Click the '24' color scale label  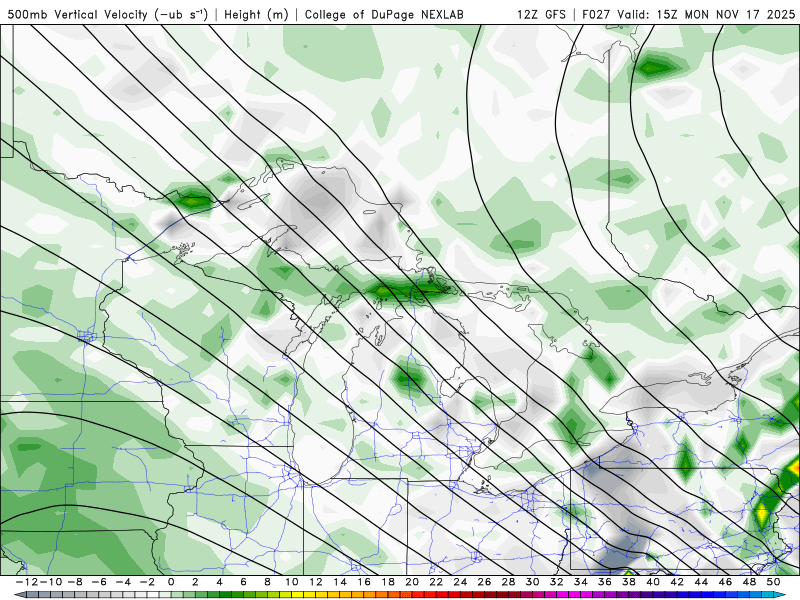coord(460,582)
